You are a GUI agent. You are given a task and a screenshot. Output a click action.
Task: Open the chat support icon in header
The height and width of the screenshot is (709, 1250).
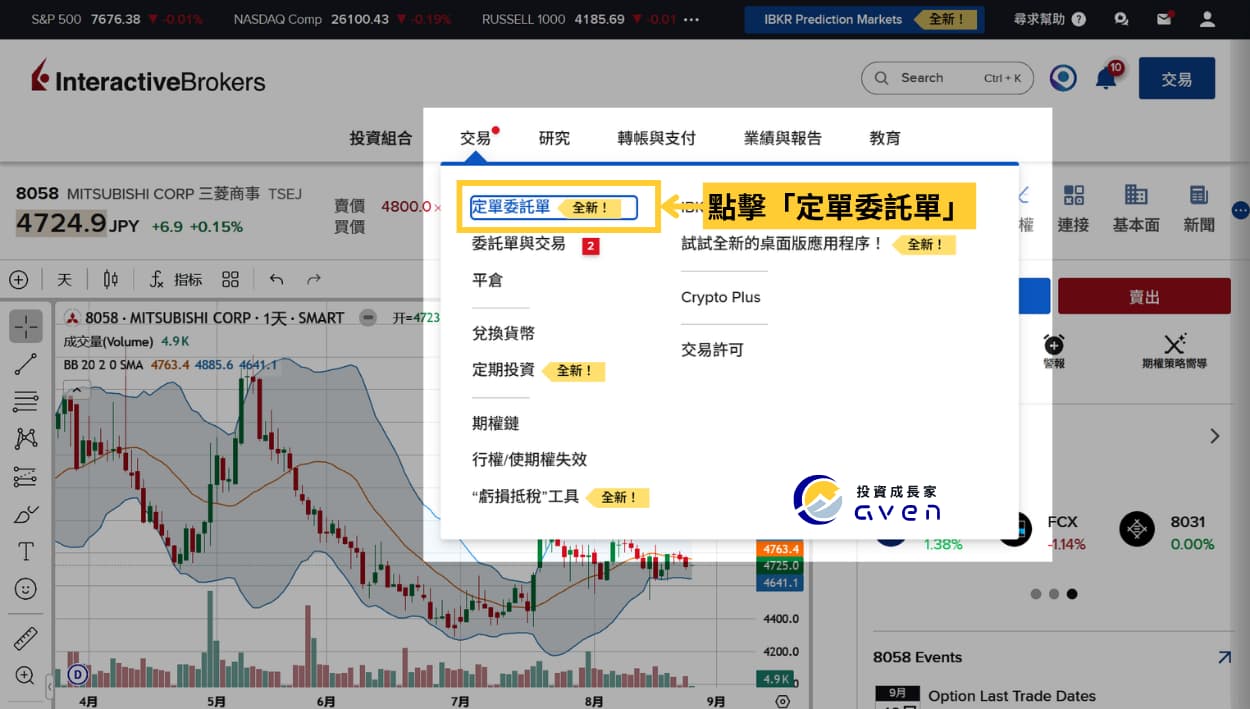(1122, 19)
